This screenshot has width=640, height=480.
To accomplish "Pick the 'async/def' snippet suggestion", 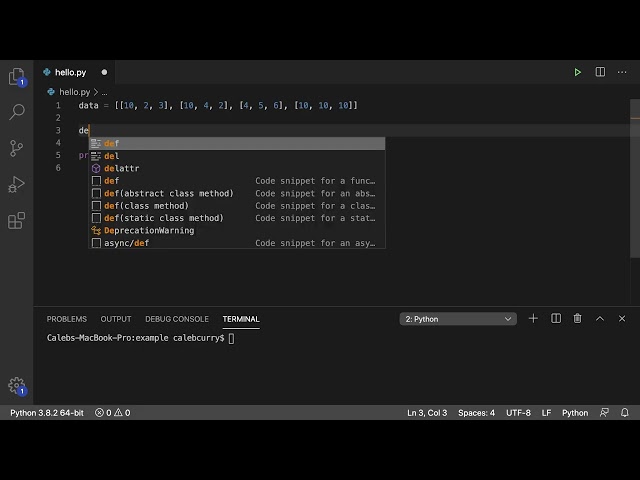I will pos(237,243).
